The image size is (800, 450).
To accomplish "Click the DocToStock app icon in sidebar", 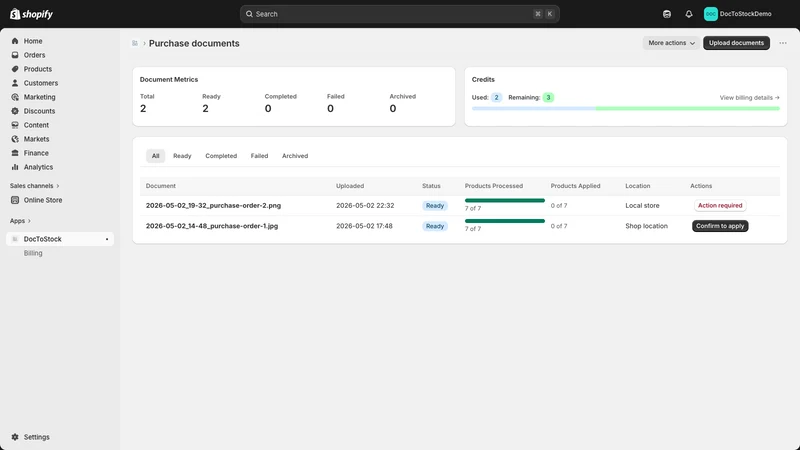I will [x=15, y=239].
